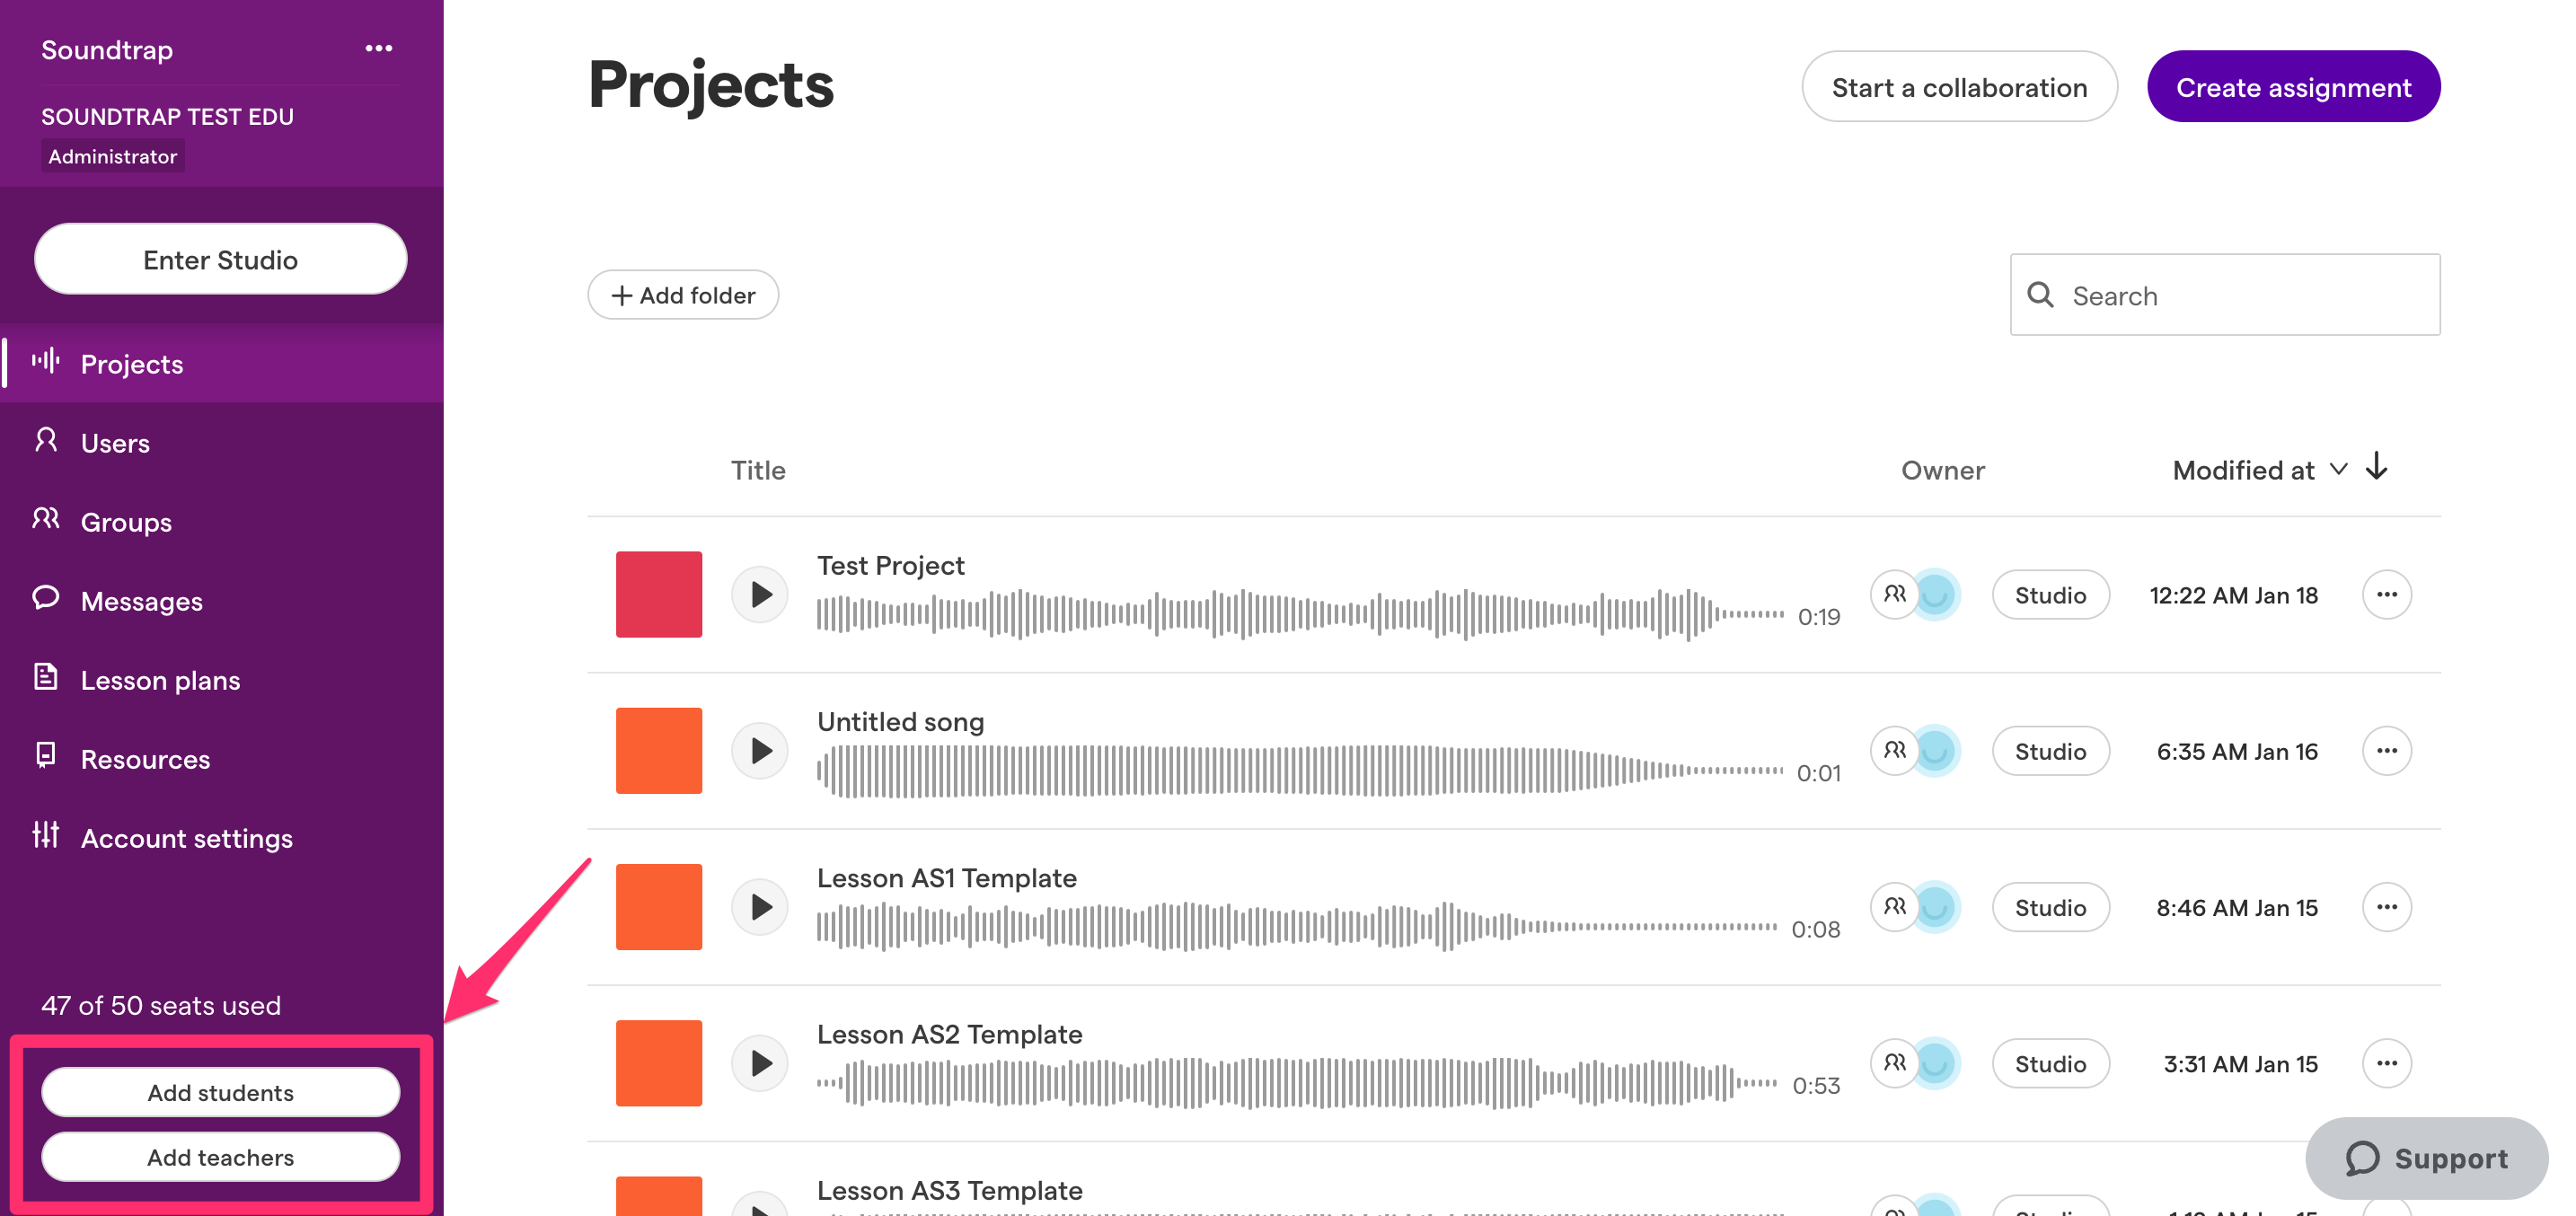Click the Messages speech bubble icon

tap(46, 598)
